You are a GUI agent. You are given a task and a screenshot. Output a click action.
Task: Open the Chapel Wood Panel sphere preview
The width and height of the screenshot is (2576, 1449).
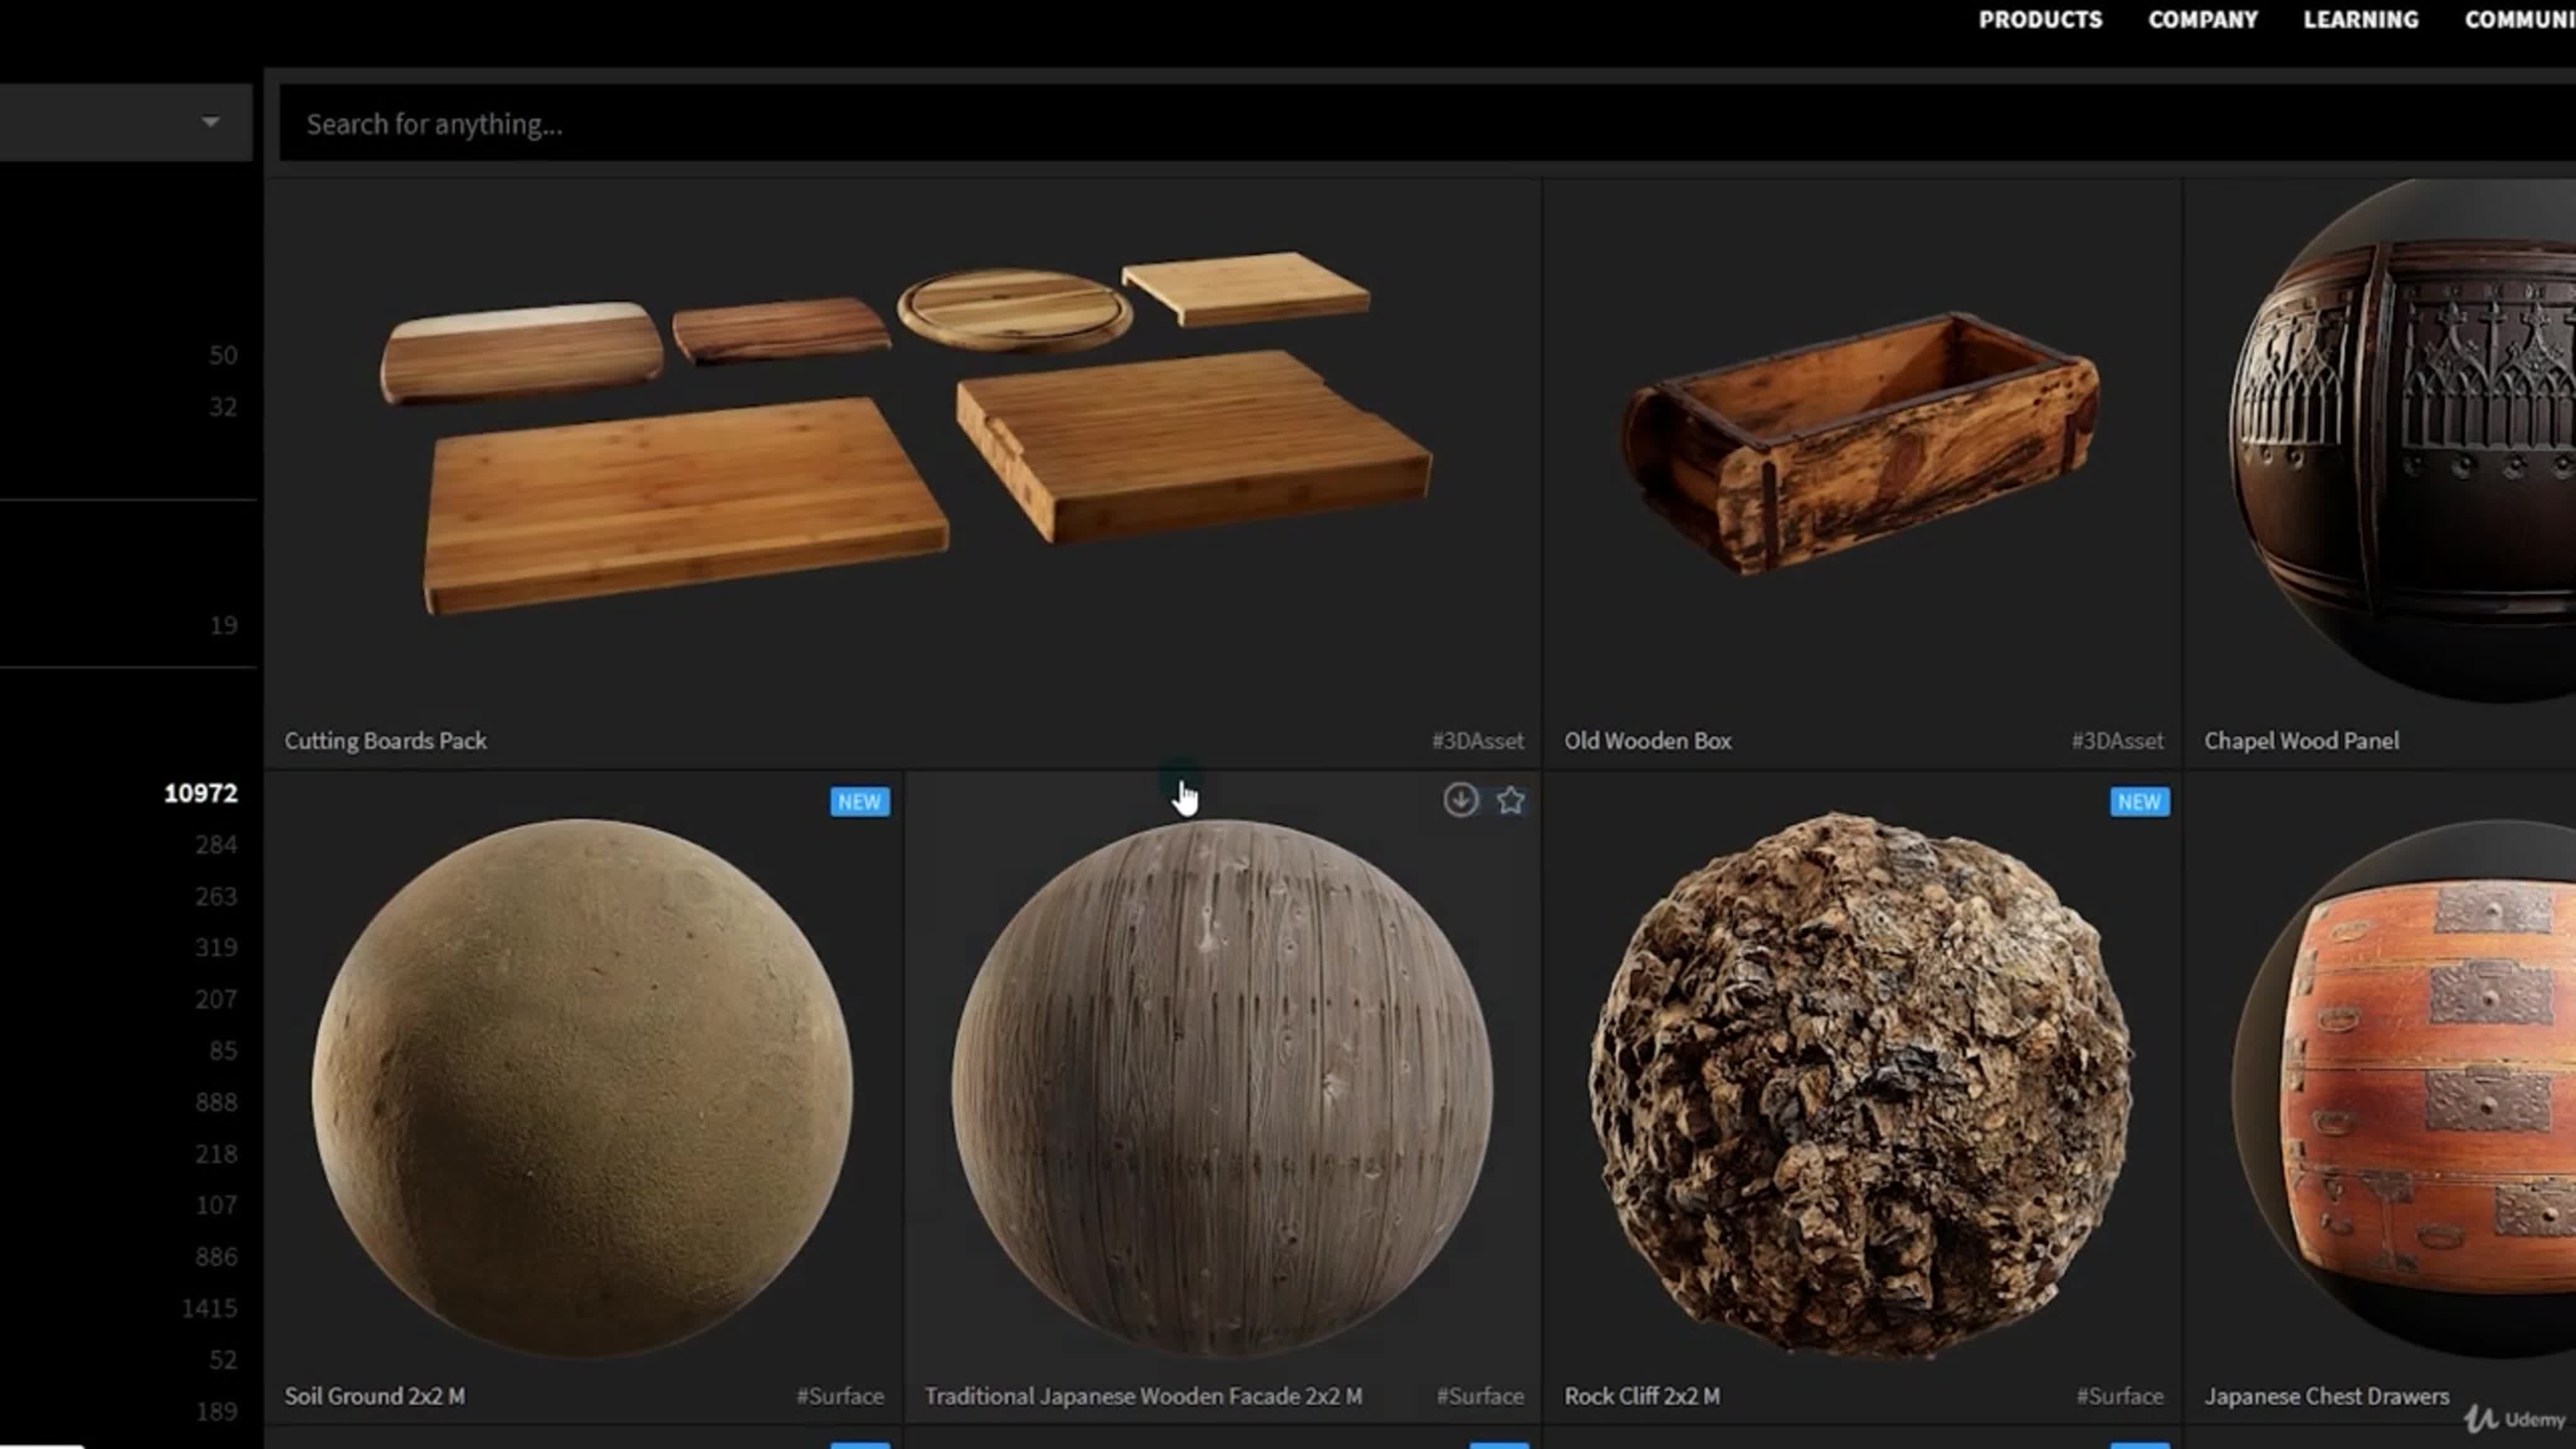click(2402, 440)
